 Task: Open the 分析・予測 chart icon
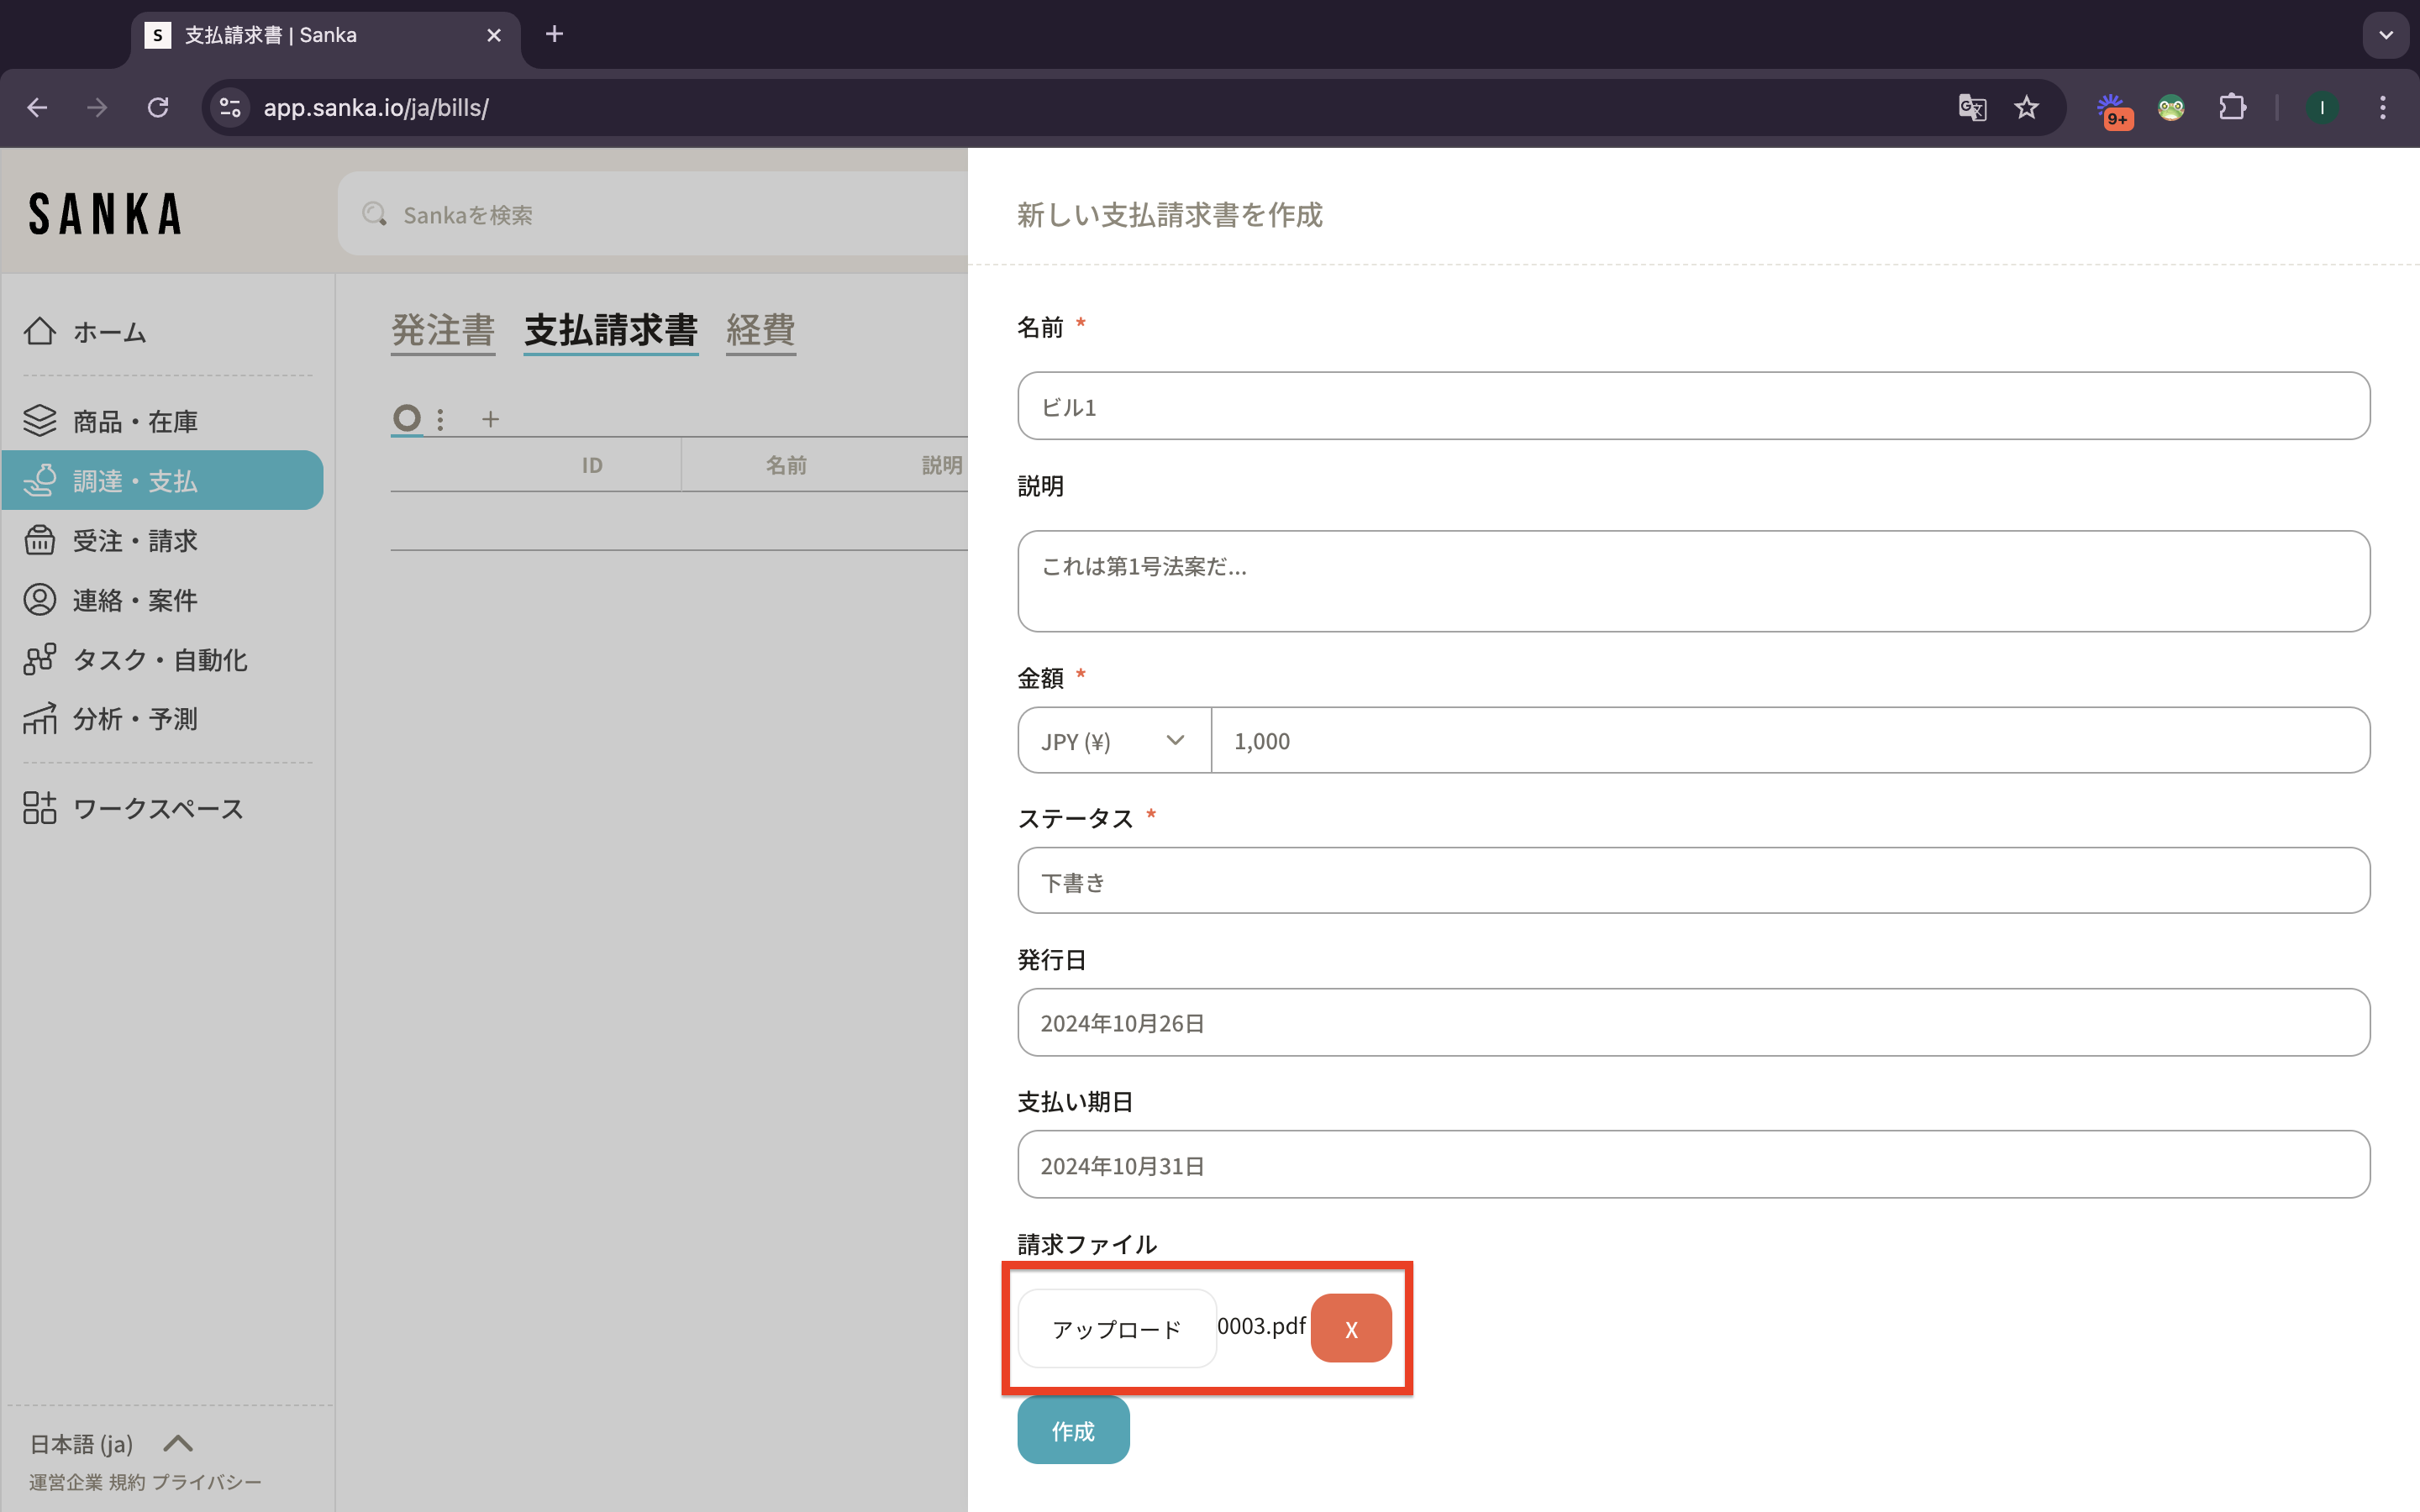[40, 719]
